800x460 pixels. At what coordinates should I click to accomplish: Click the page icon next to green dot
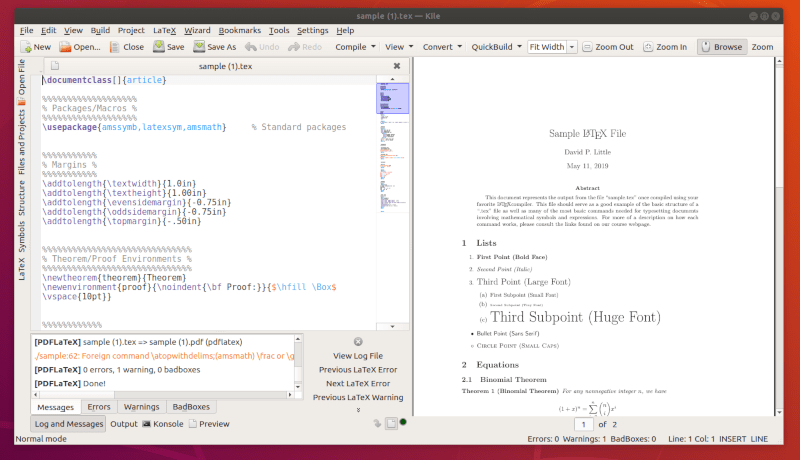(391, 423)
